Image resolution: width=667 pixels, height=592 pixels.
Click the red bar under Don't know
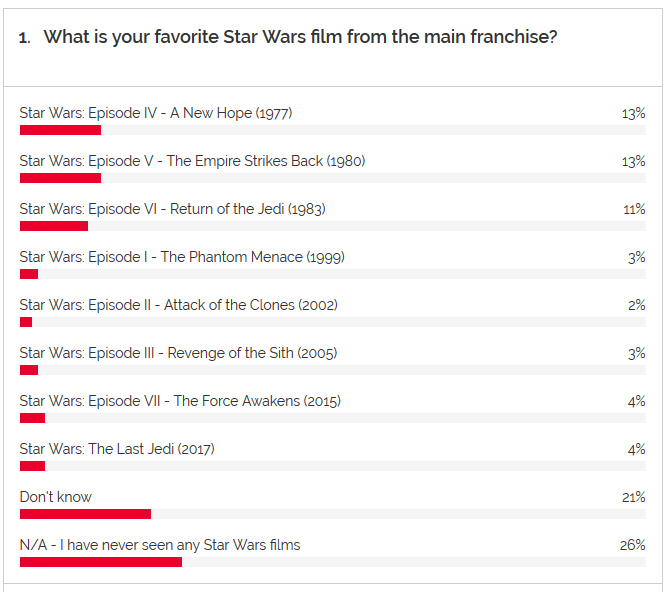[x=85, y=514]
